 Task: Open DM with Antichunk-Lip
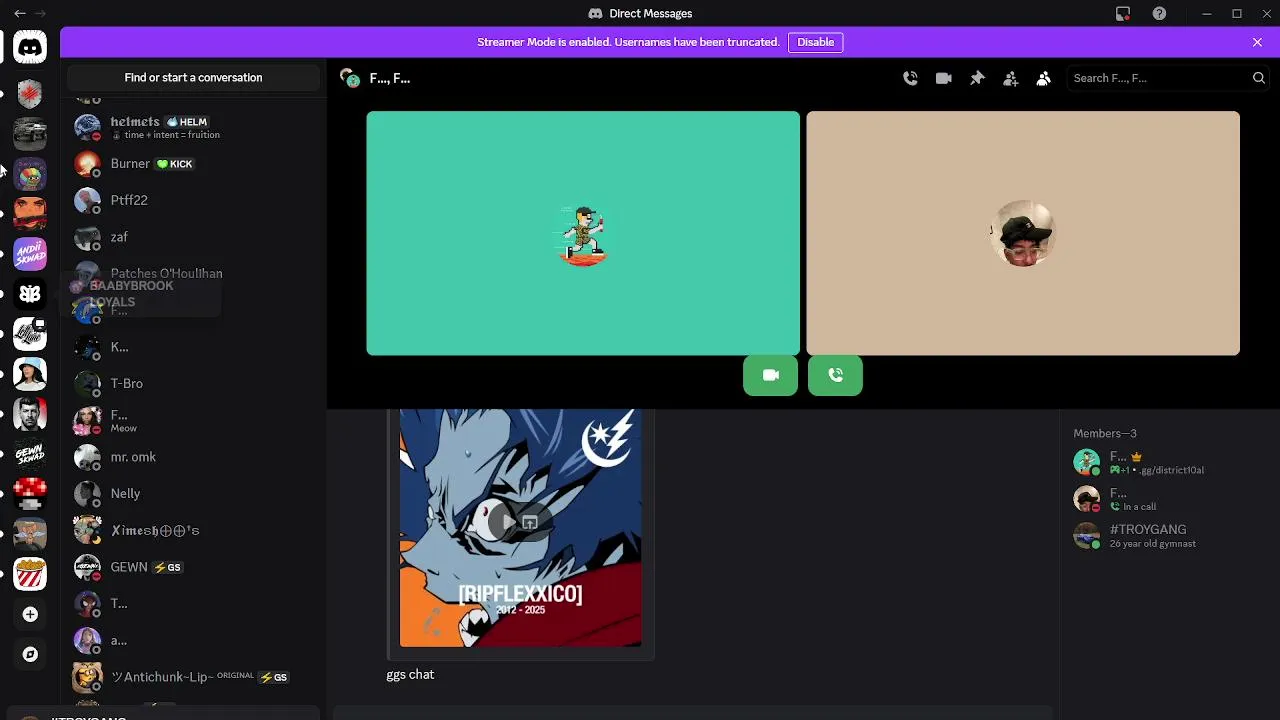click(194, 677)
